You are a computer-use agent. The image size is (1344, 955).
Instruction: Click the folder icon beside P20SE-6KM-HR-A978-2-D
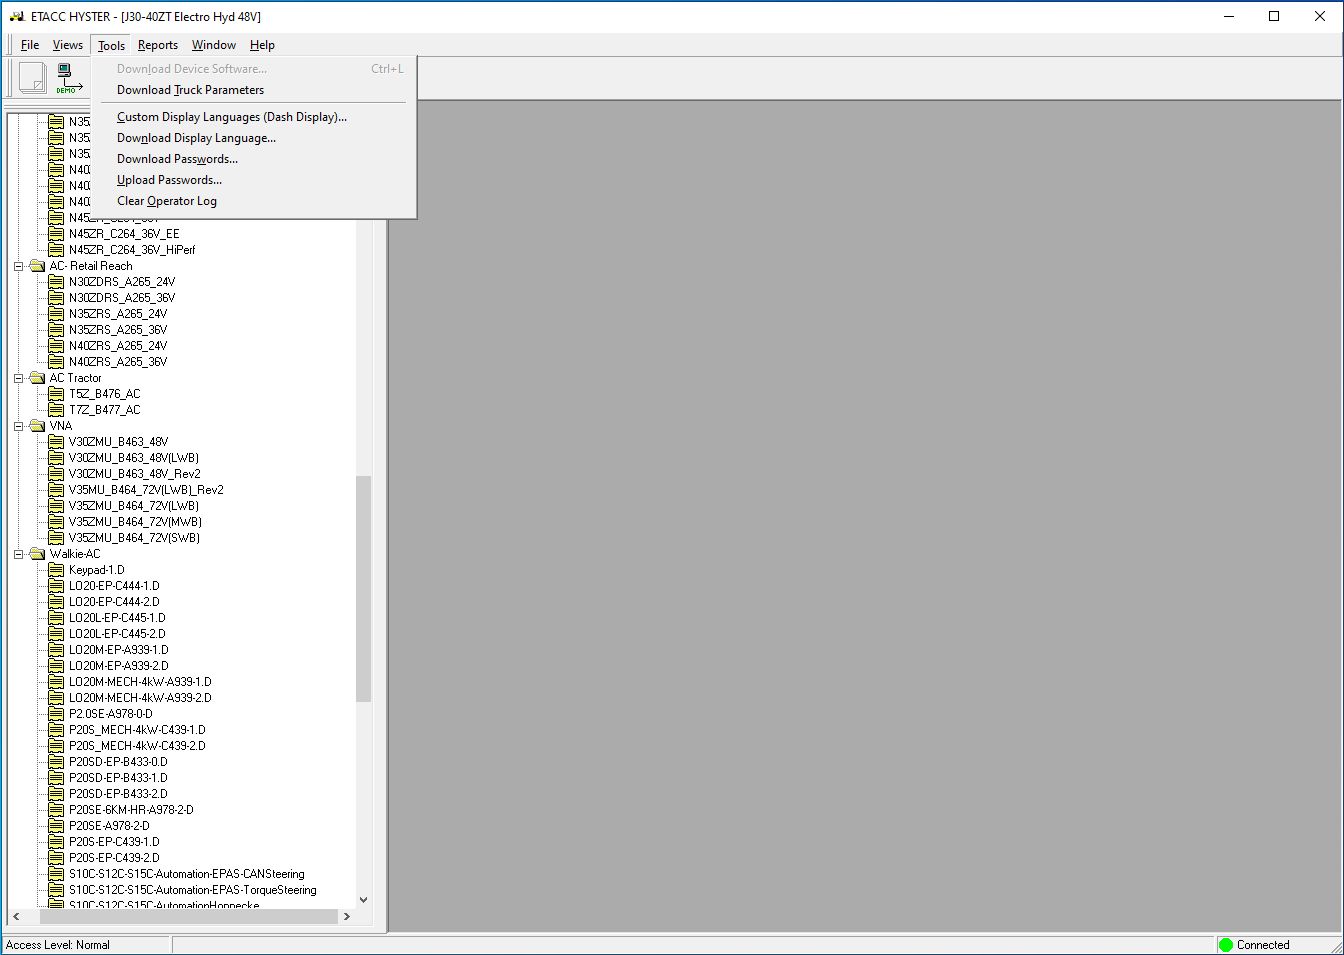(57, 810)
